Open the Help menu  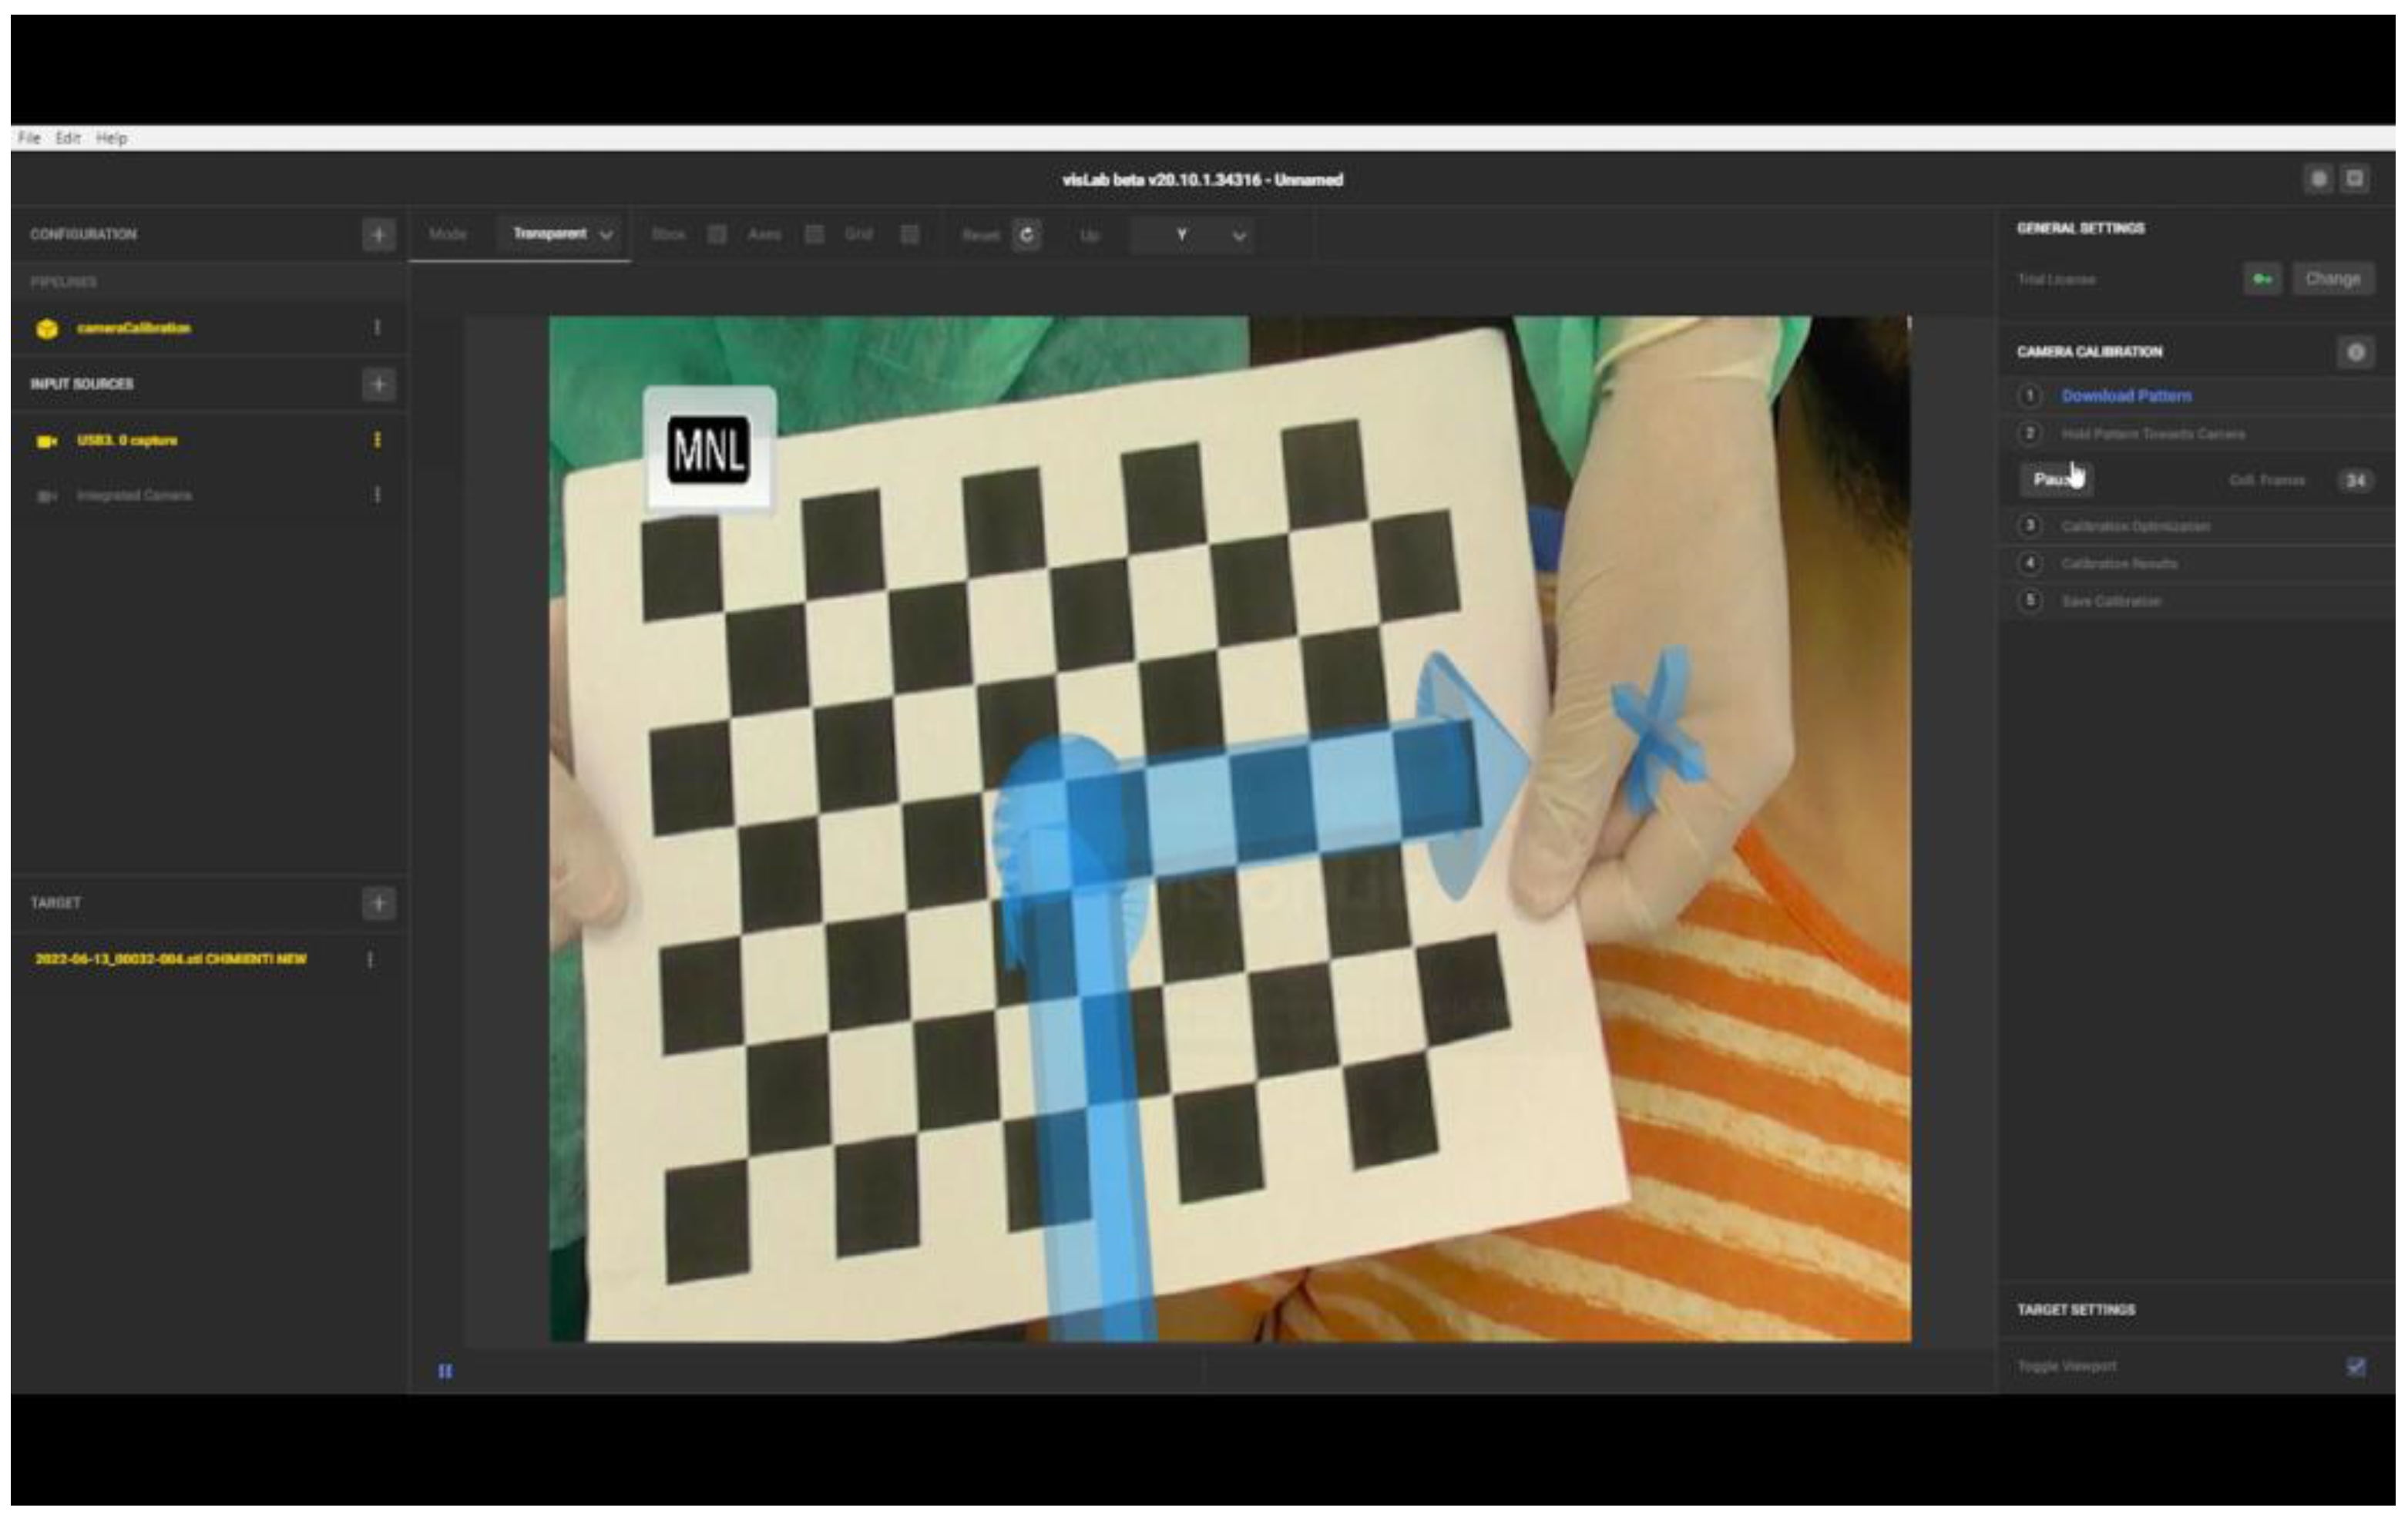pos(111,138)
